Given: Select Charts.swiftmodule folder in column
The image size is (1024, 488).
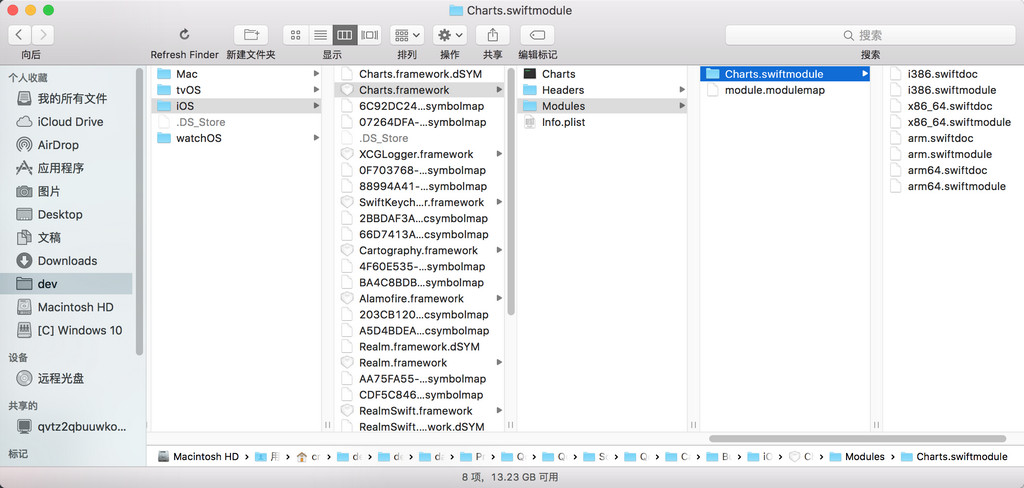Looking at the screenshot, I should pos(785,74).
